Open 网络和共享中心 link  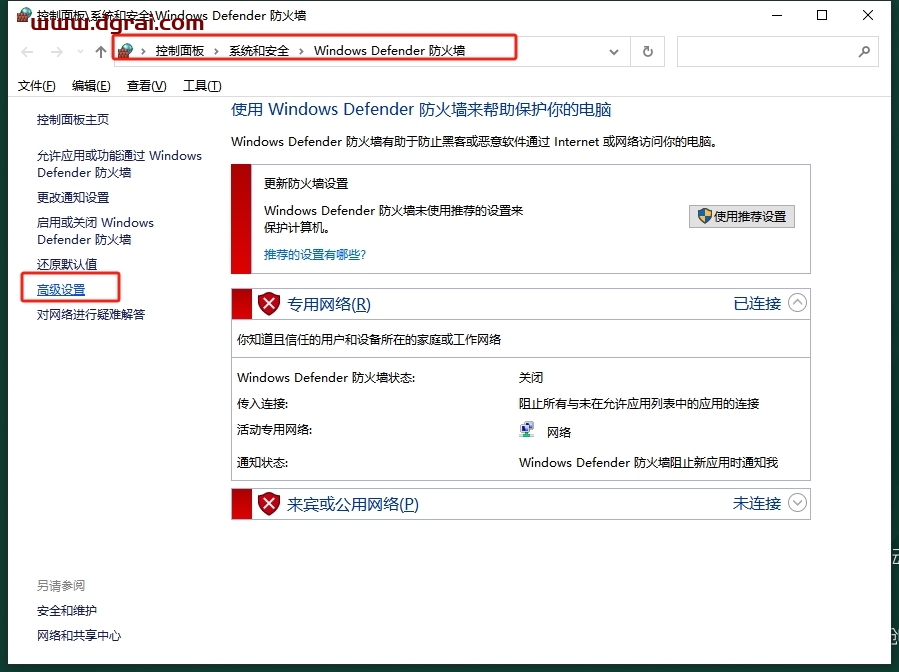[x=79, y=635]
